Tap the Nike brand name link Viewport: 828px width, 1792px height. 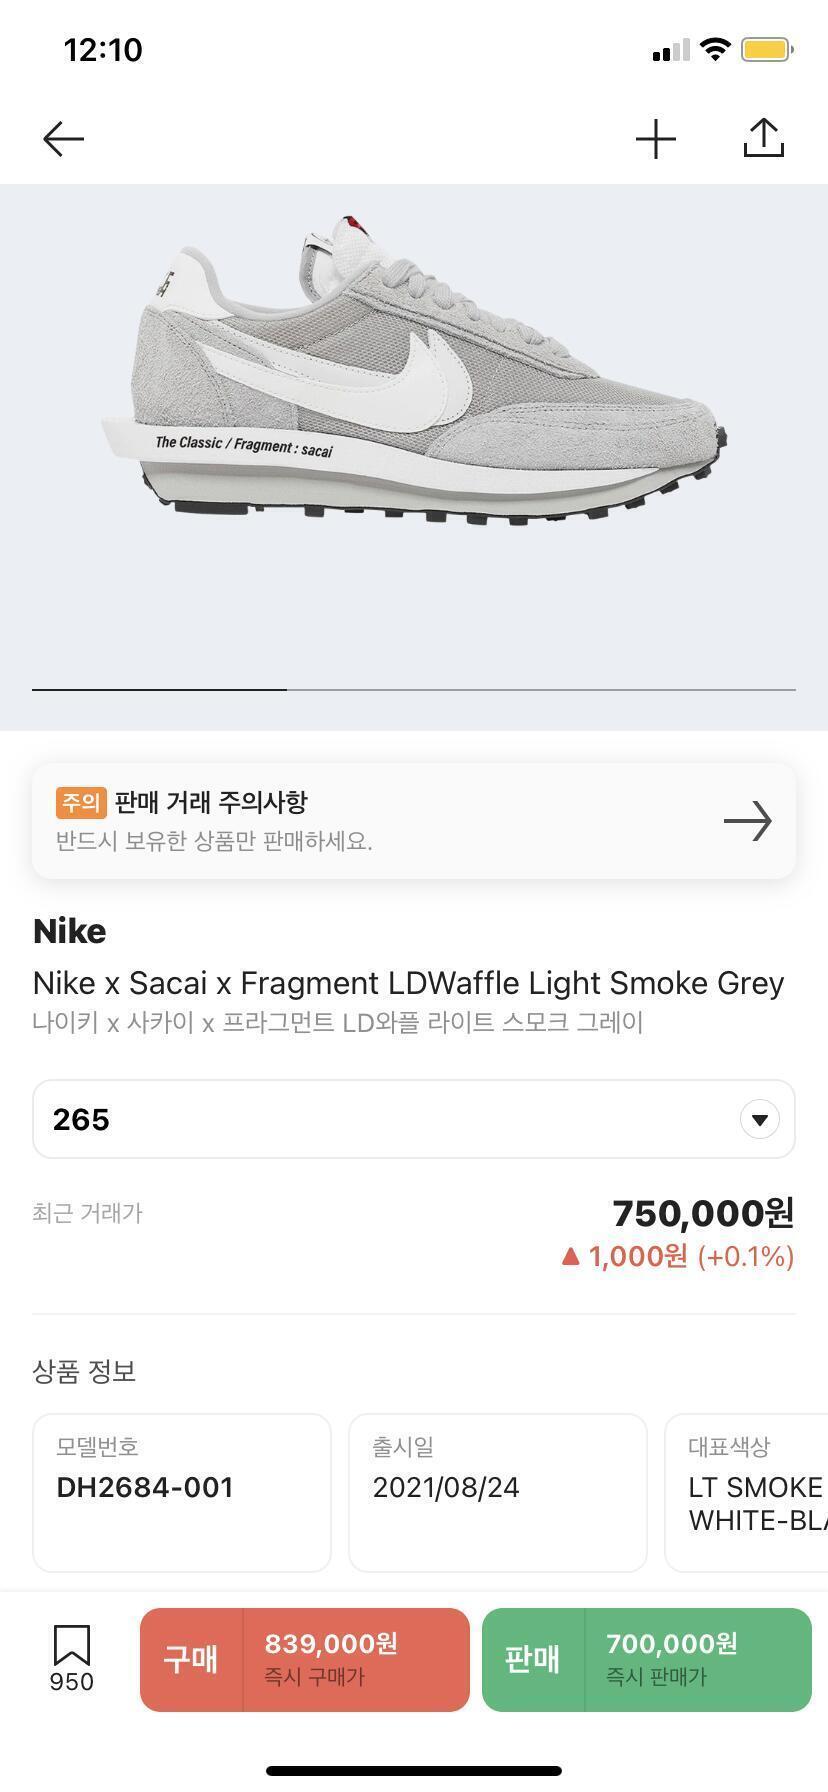70,931
